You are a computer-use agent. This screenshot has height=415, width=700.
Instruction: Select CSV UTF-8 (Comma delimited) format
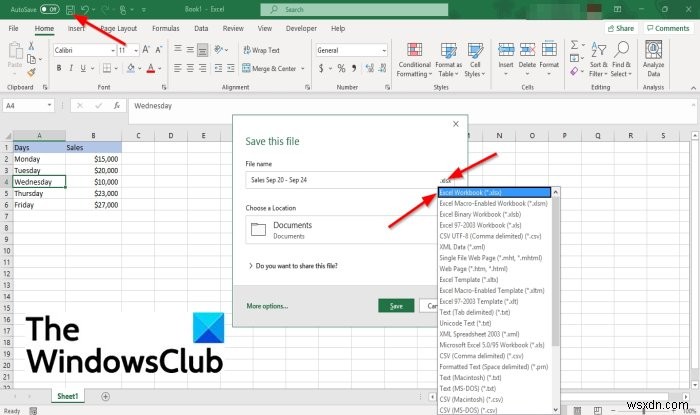[494, 236]
